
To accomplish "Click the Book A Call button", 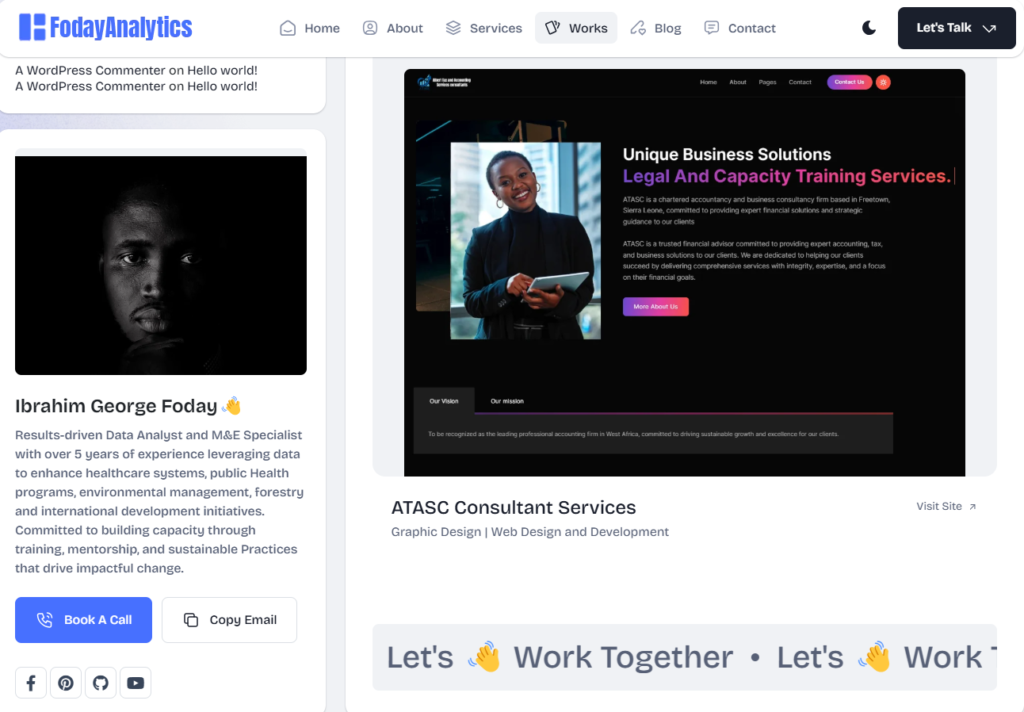I will [84, 620].
